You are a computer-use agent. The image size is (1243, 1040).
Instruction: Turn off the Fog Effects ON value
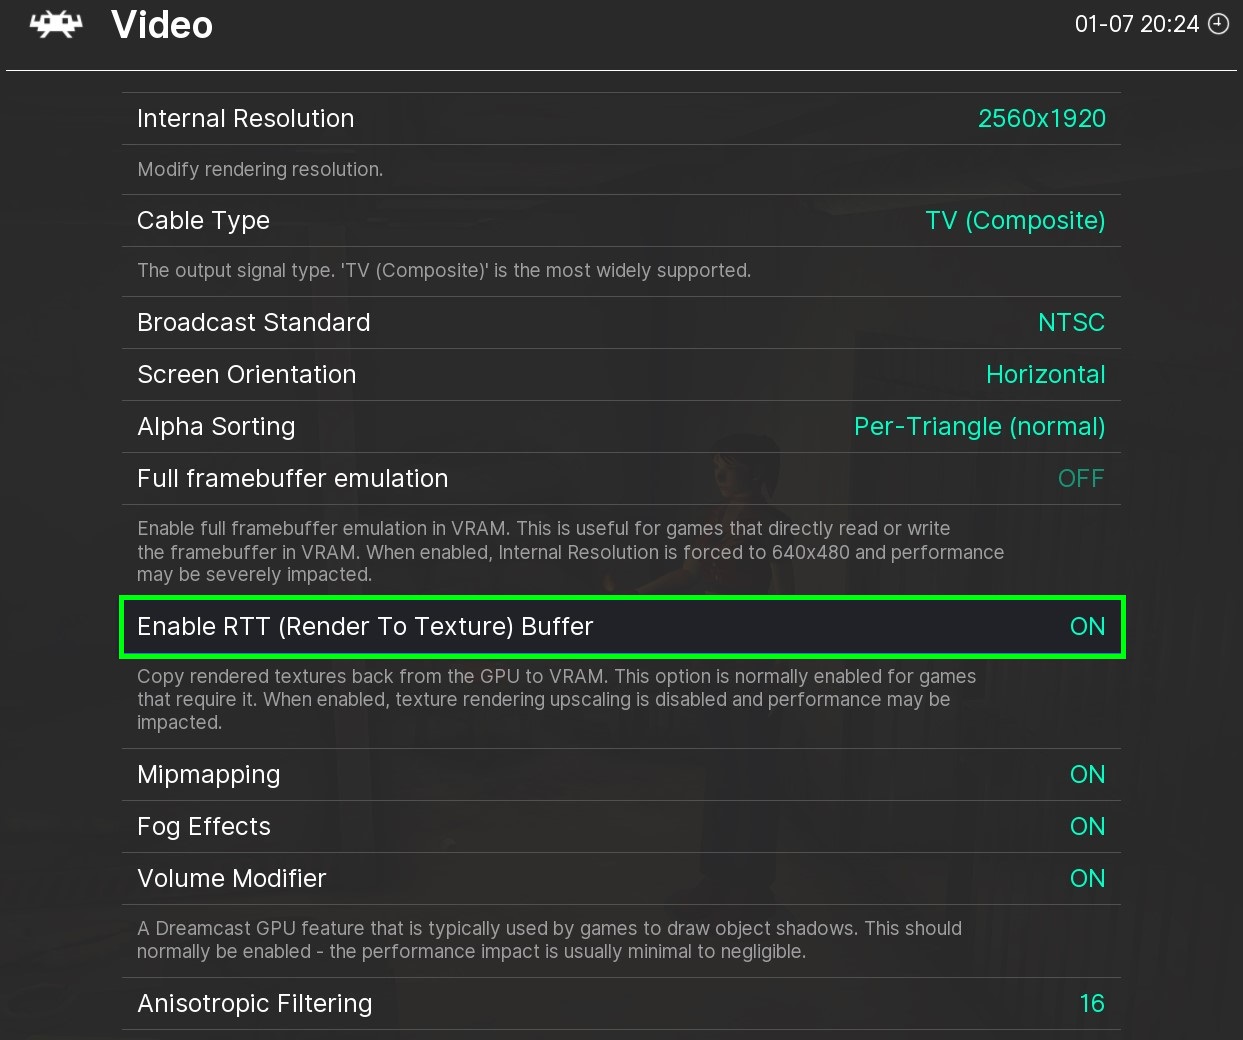1087,827
